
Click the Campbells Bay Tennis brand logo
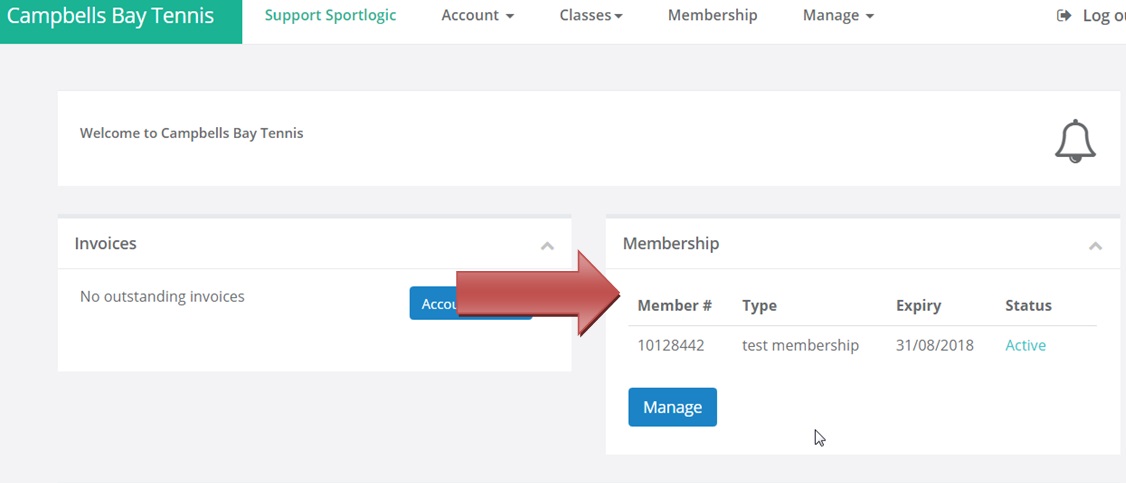tap(111, 16)
